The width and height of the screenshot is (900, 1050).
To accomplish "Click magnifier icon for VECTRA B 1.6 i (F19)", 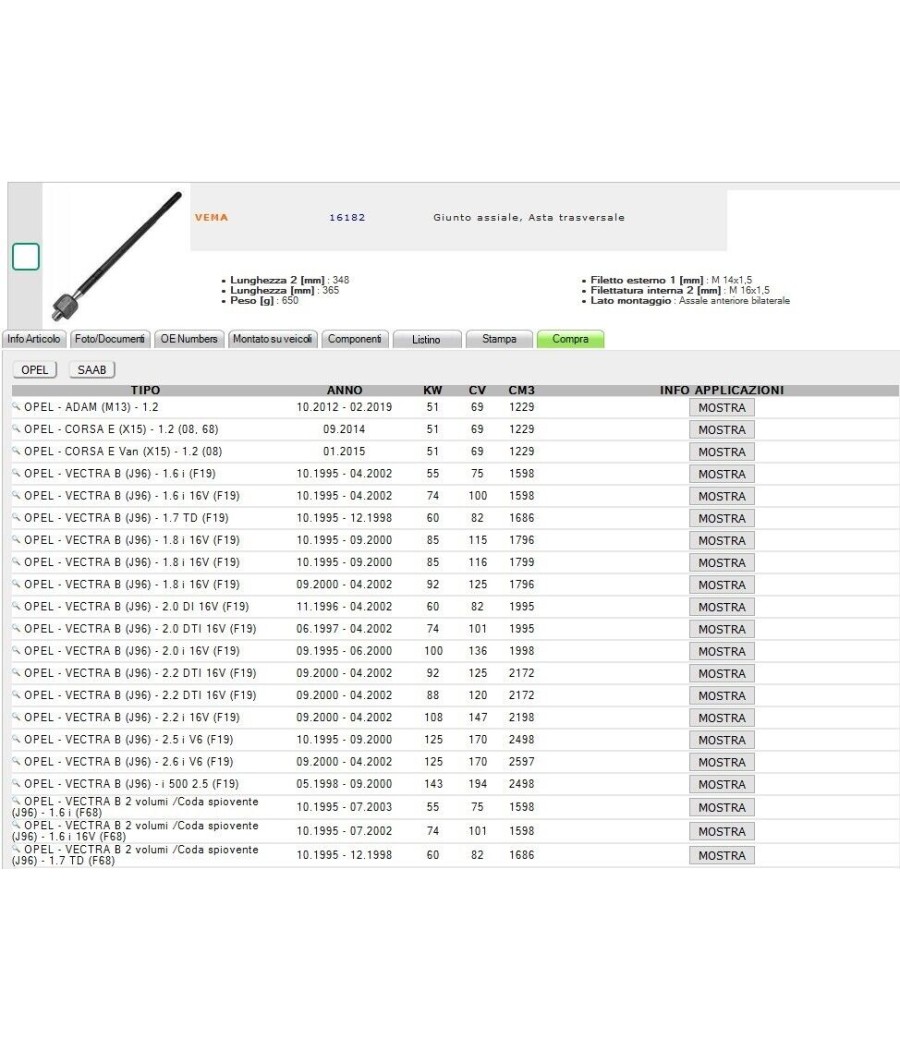I will (x=16, y=473).
